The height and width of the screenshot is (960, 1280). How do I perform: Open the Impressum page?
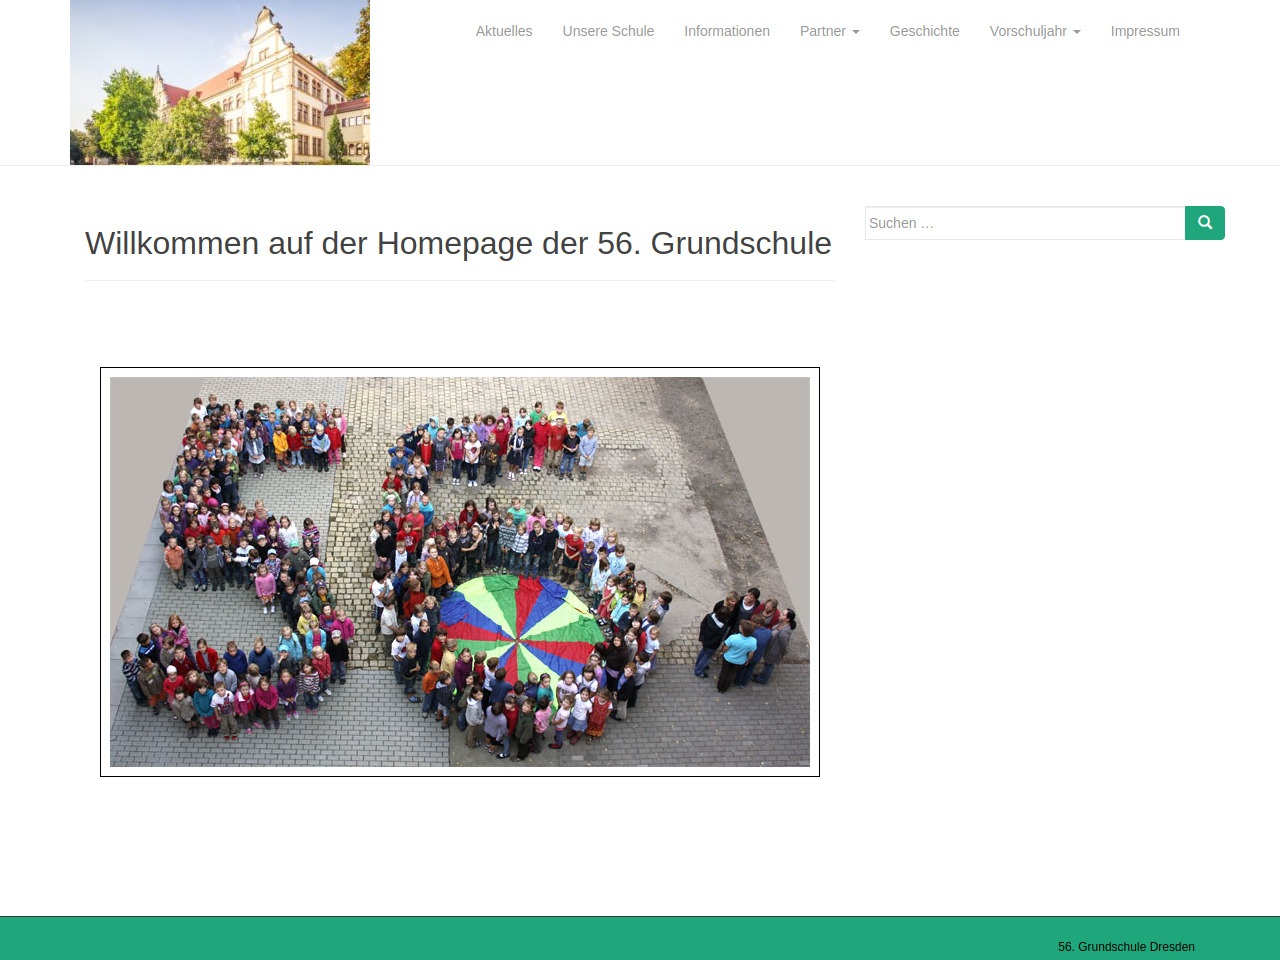click(x=1145, y=31)
